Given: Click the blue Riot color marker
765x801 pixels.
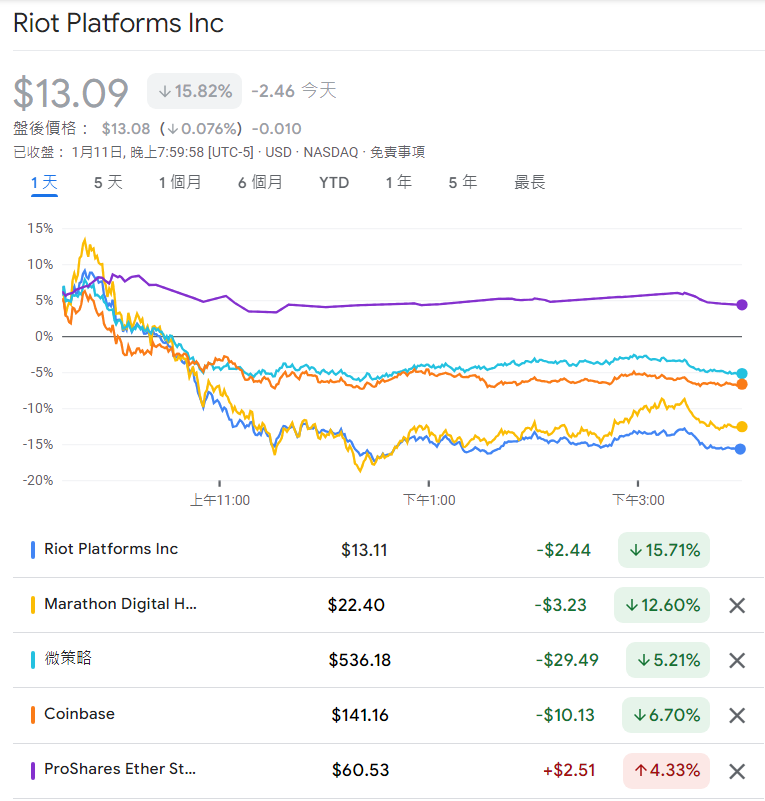Looking at the screenshot, I should pyautogui.click(x=33, y=550).
